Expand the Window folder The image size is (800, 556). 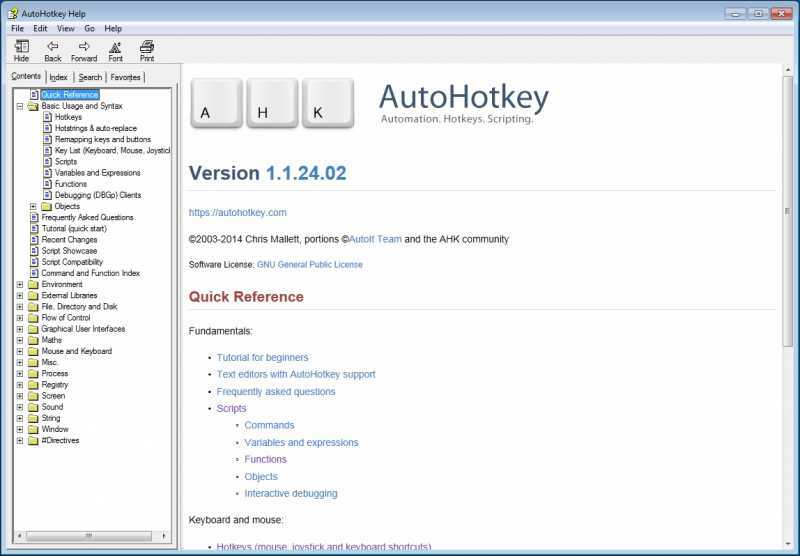click(20, 429)
